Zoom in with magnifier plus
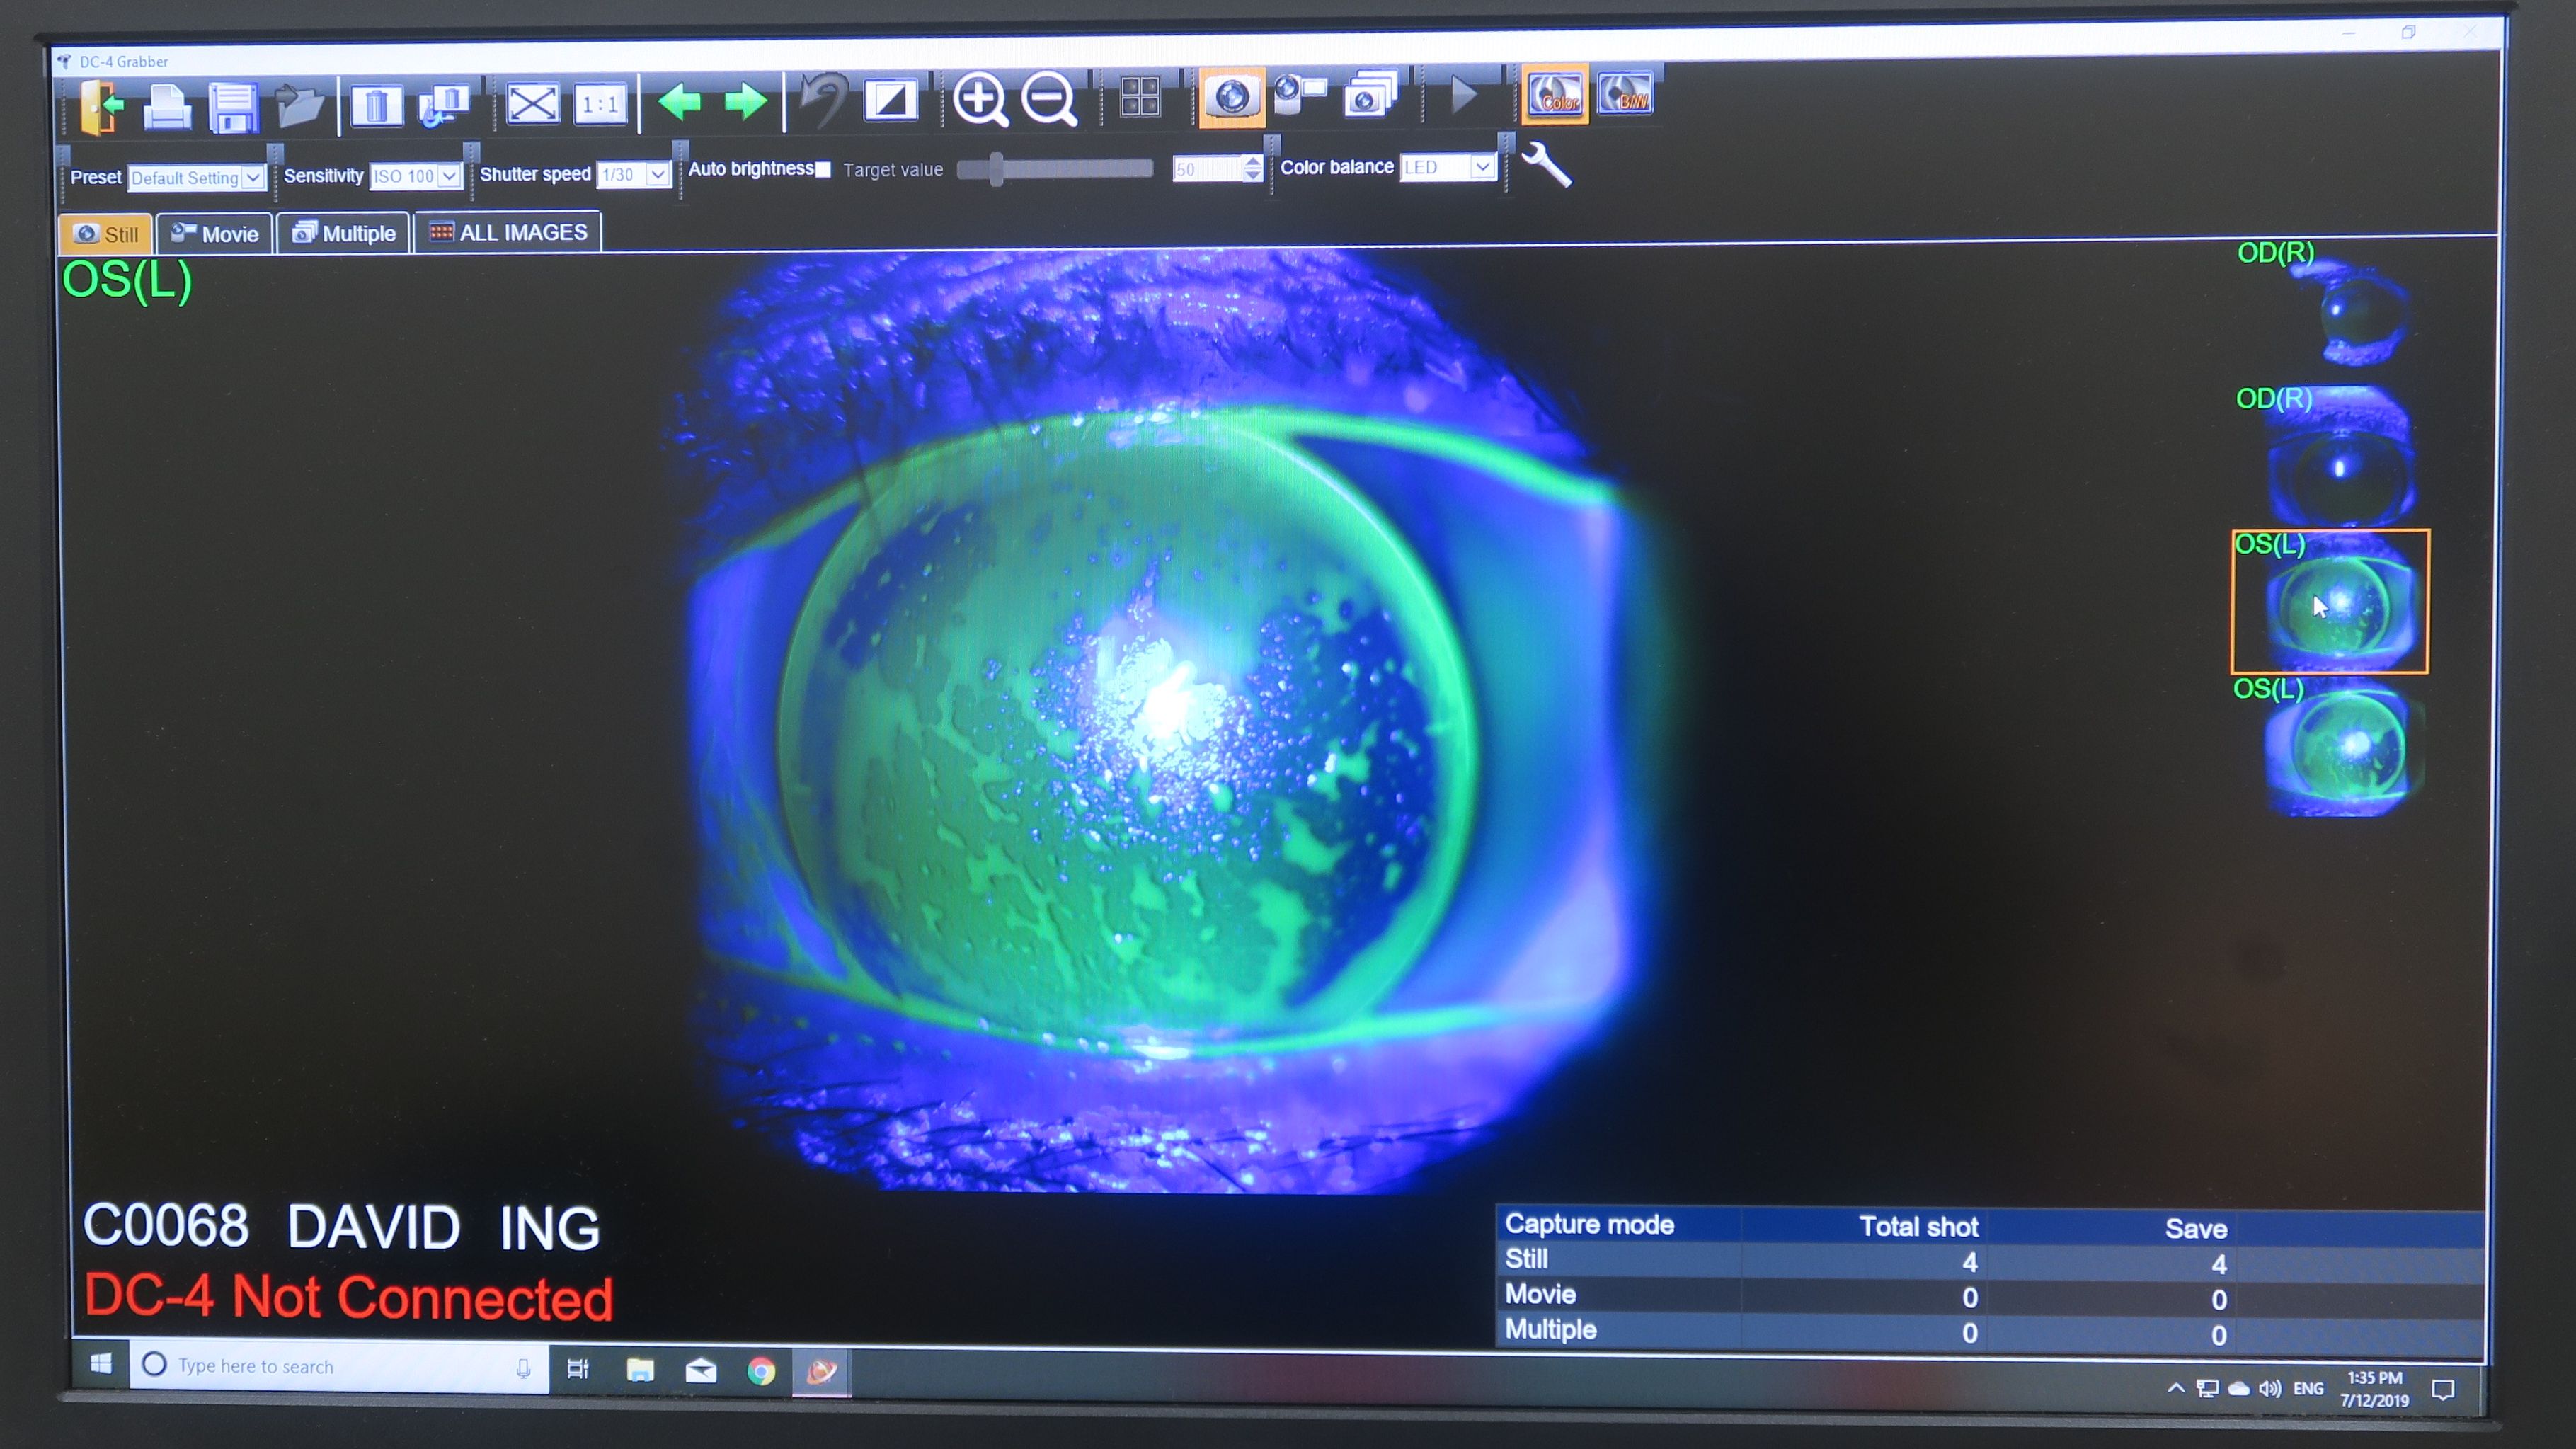 click(980, 99)
